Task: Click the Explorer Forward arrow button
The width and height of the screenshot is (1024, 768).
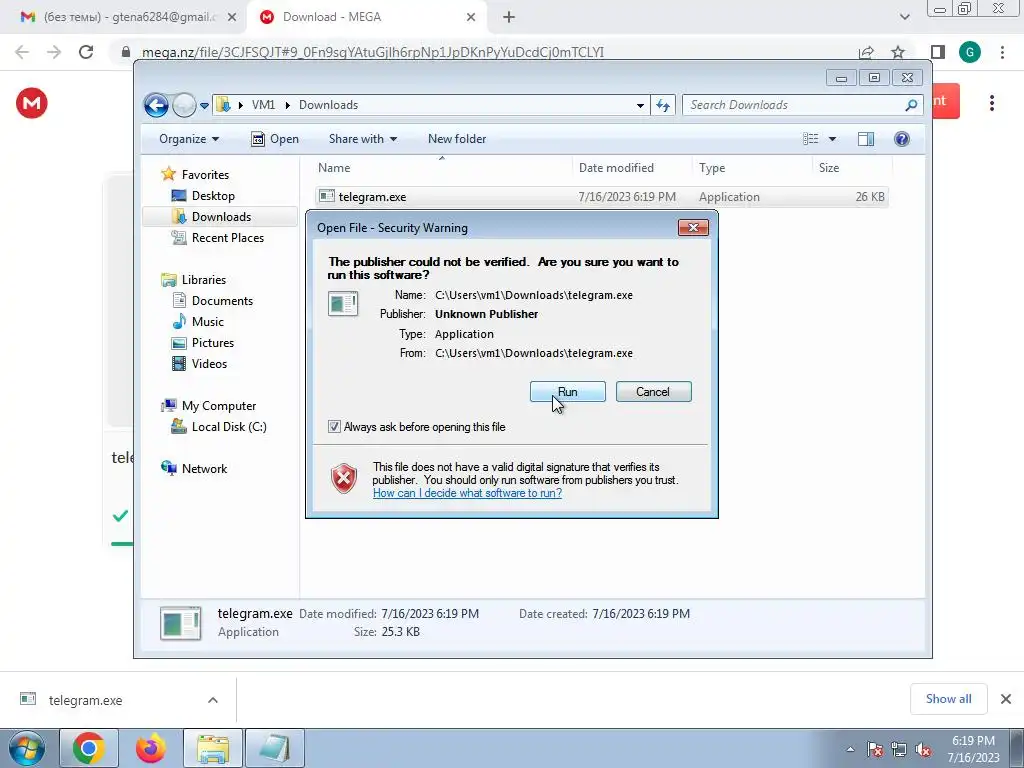Action: click(x=184, y=105)
